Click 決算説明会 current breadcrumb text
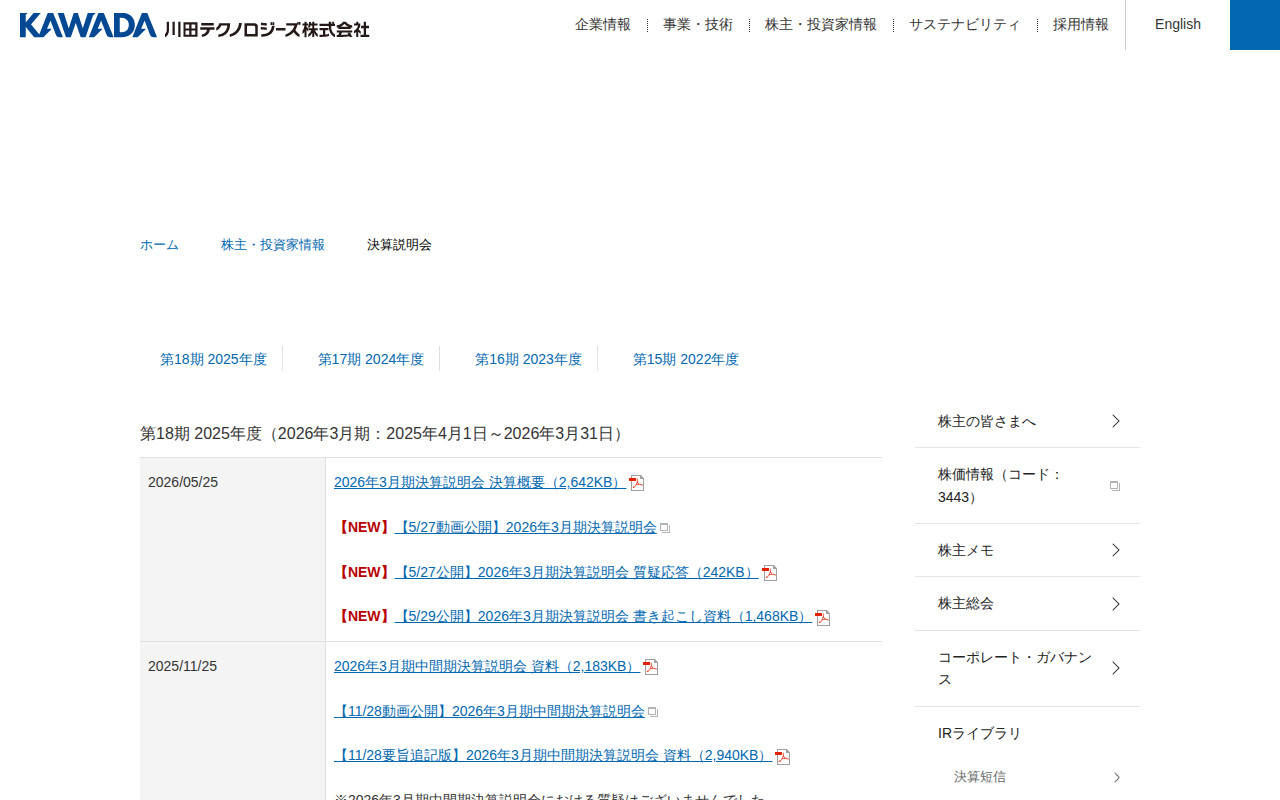The width and height of the screenshot is (1280, 800). click(x=399, y=245)
